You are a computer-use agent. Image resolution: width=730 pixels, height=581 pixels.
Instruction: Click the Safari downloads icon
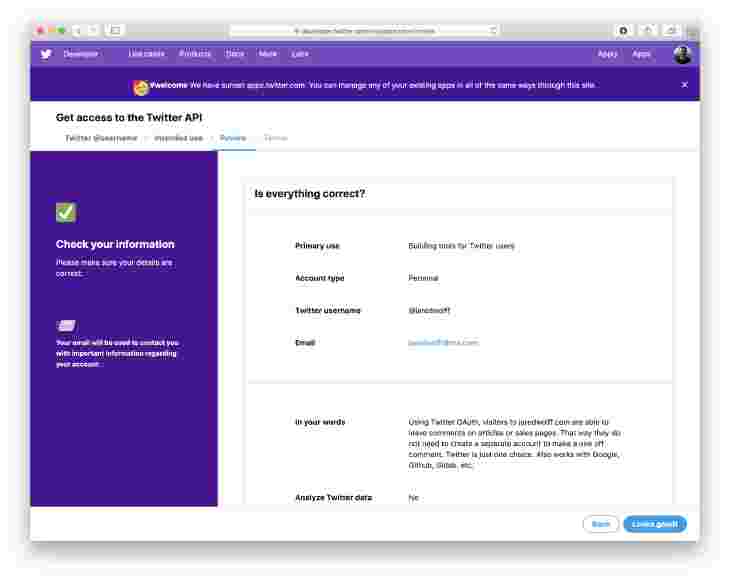(x=623, y=31)
